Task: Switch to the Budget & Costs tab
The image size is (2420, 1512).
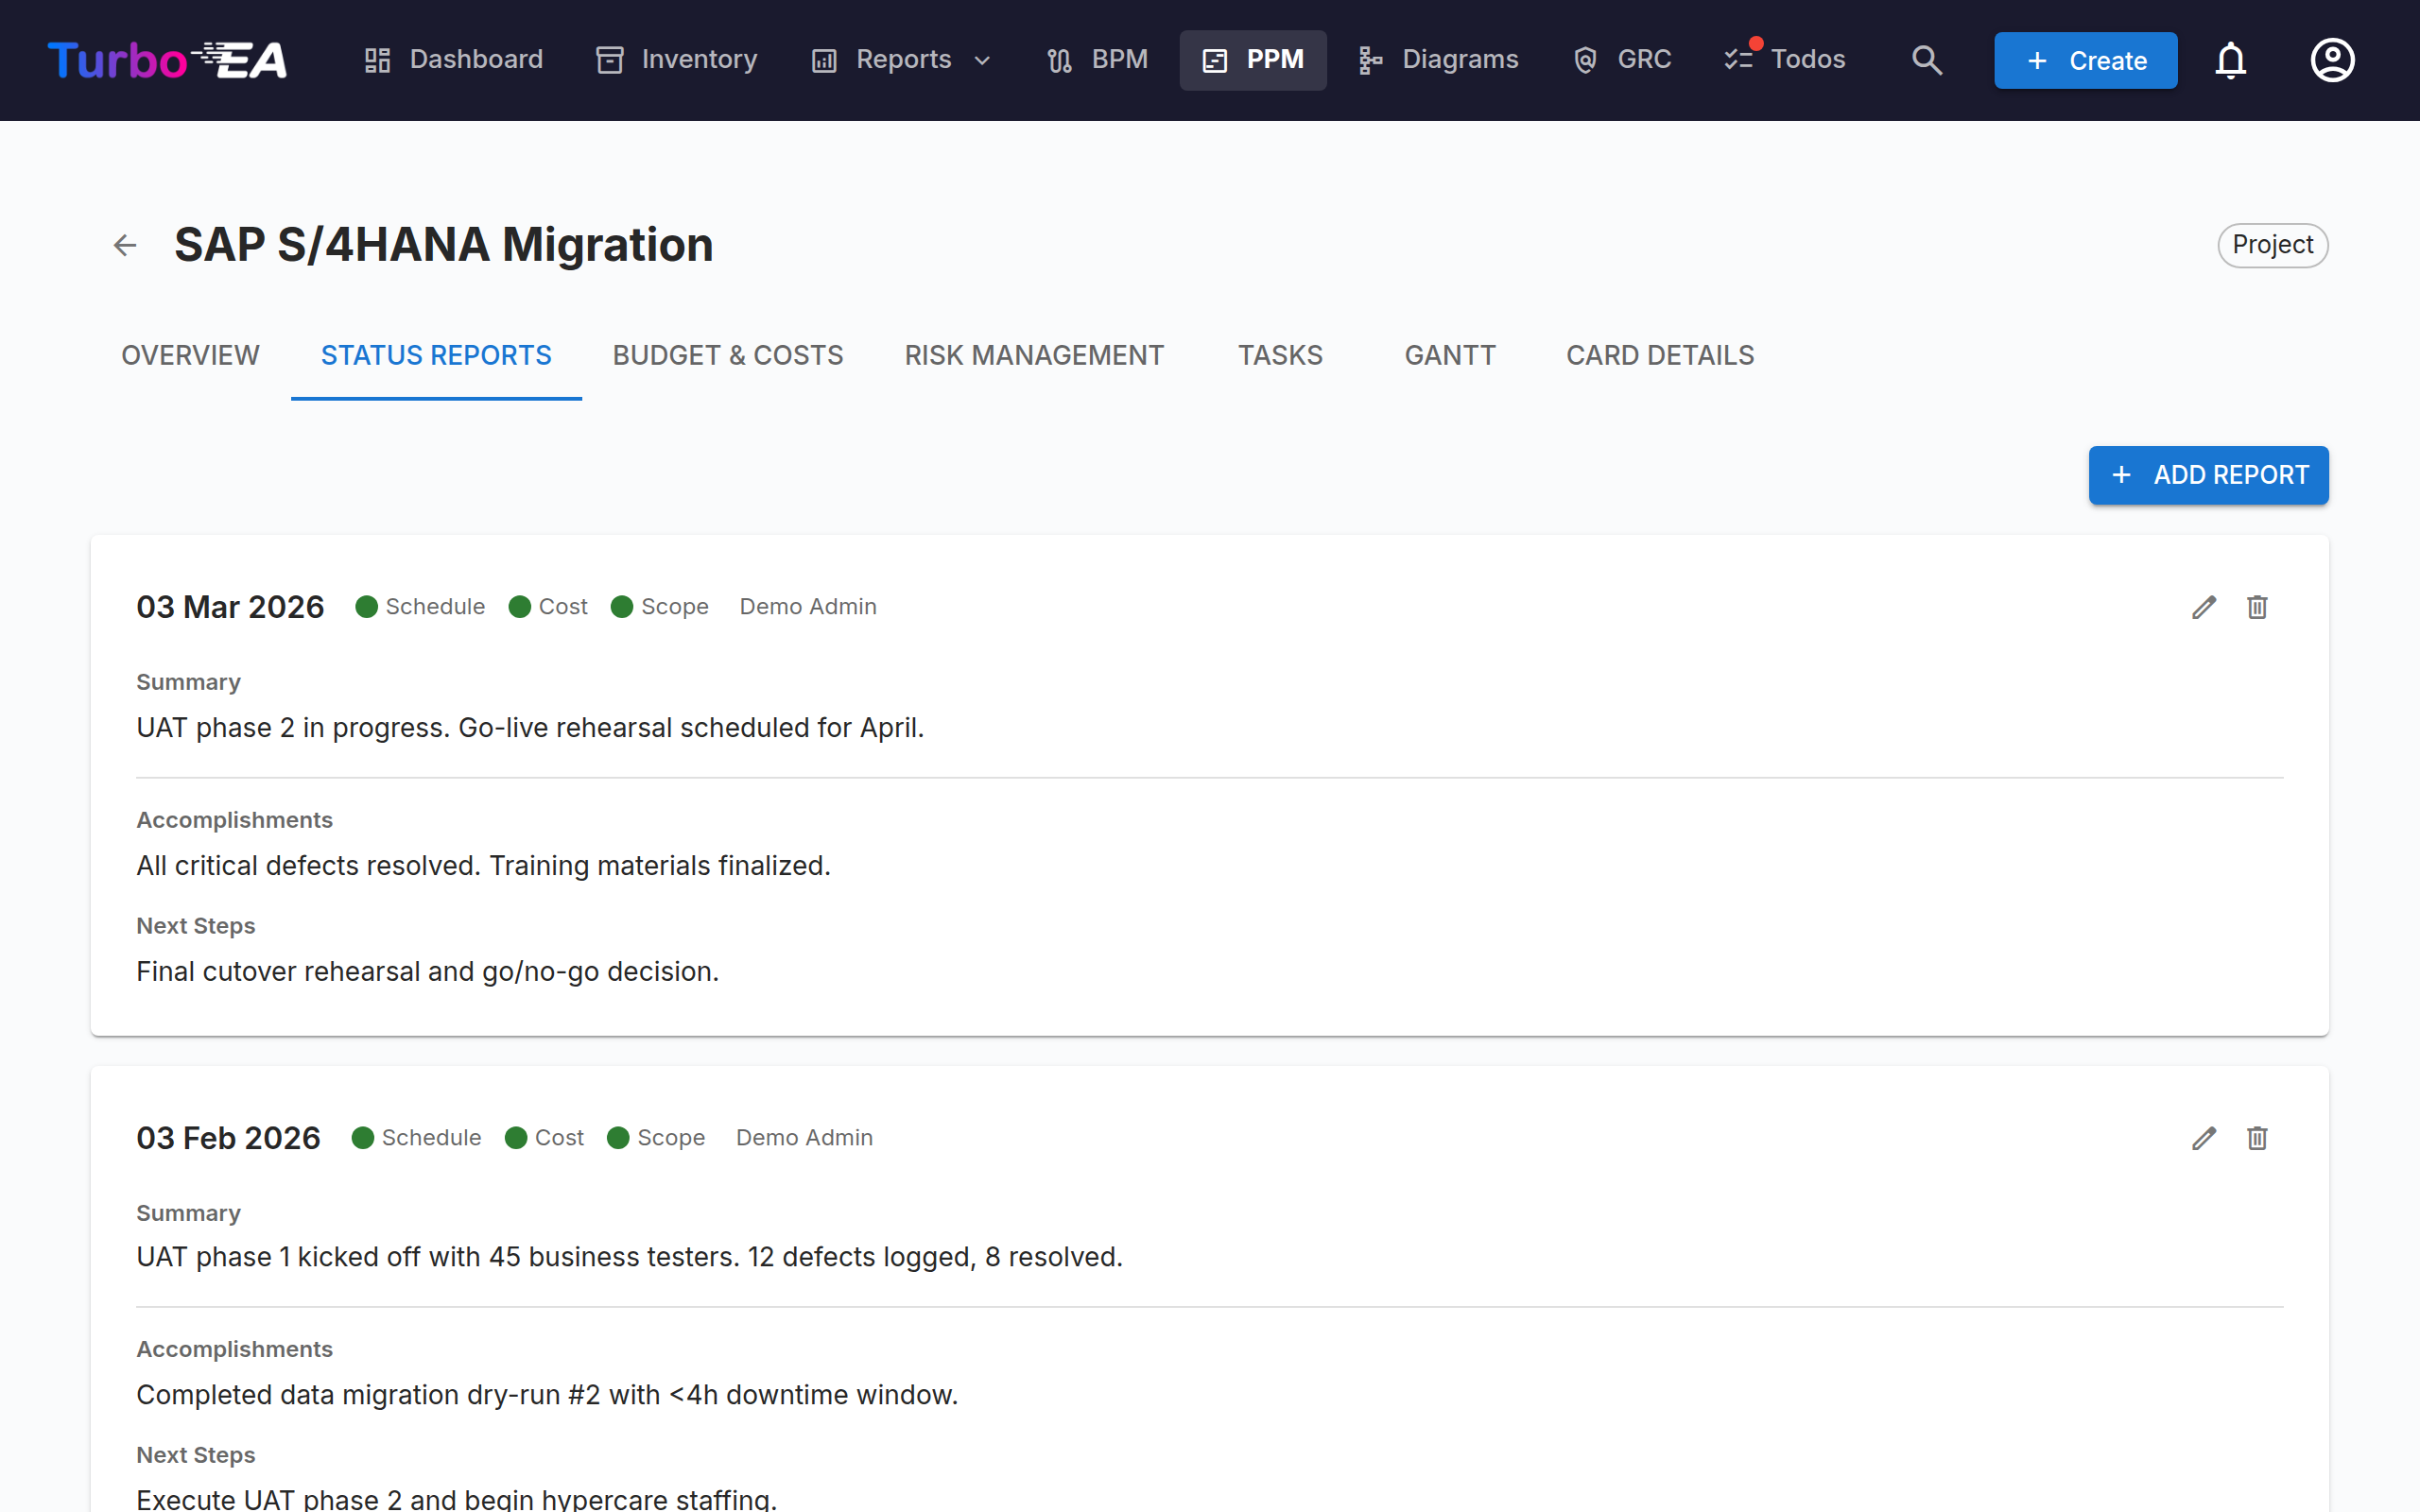Action: coord(728,356)
